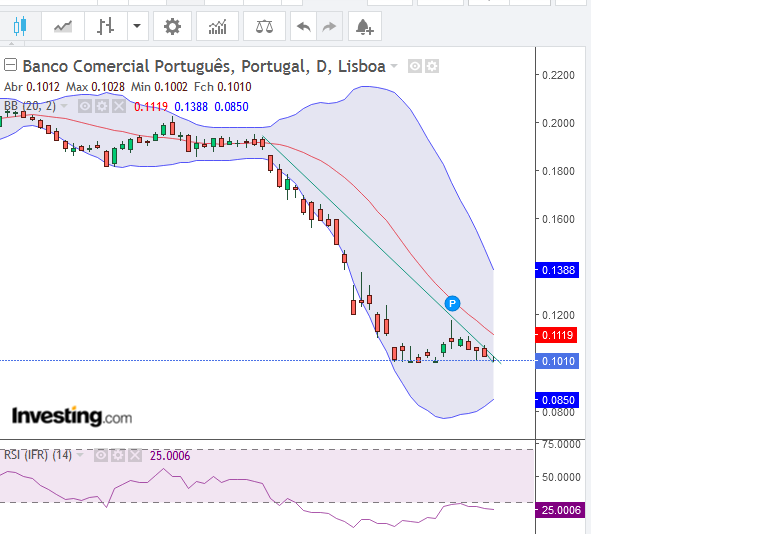Click the red 0.1119 basis price label

[x=556, y=335]
